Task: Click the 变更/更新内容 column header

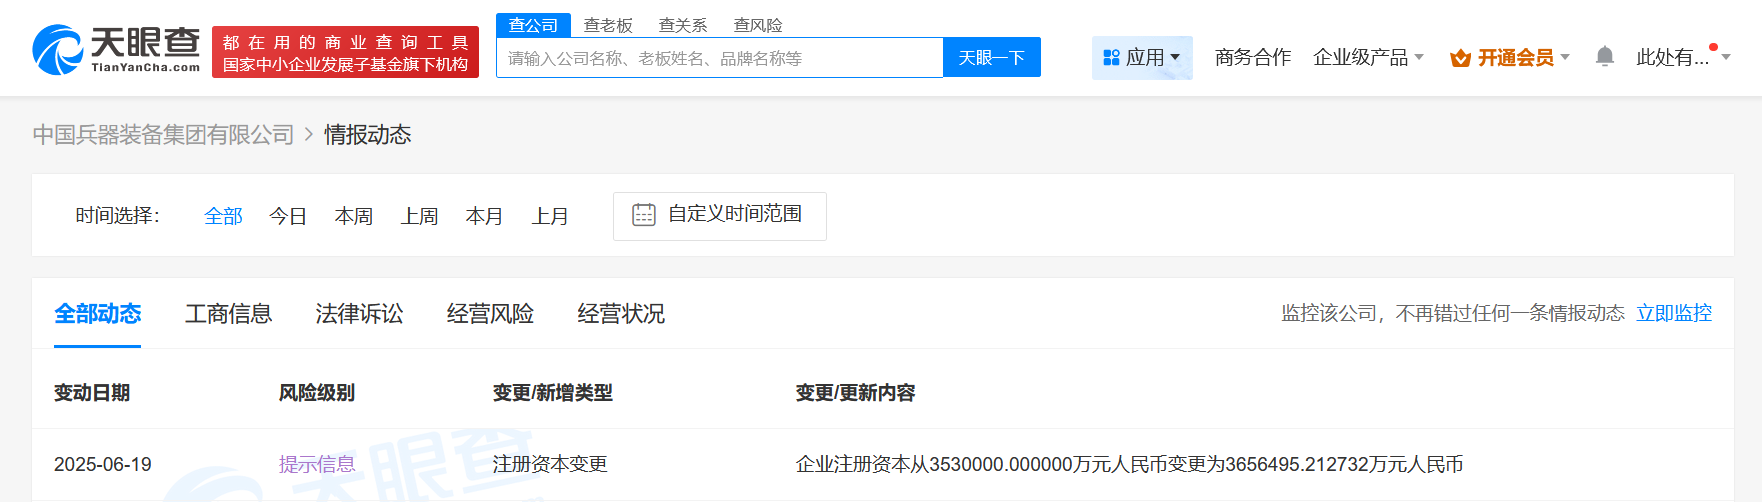Action: 856,393
